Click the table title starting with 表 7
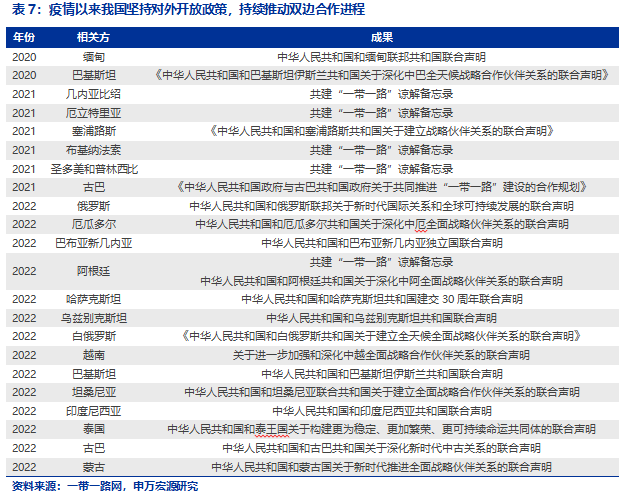 pyautogui.click(x=188, y=9)
